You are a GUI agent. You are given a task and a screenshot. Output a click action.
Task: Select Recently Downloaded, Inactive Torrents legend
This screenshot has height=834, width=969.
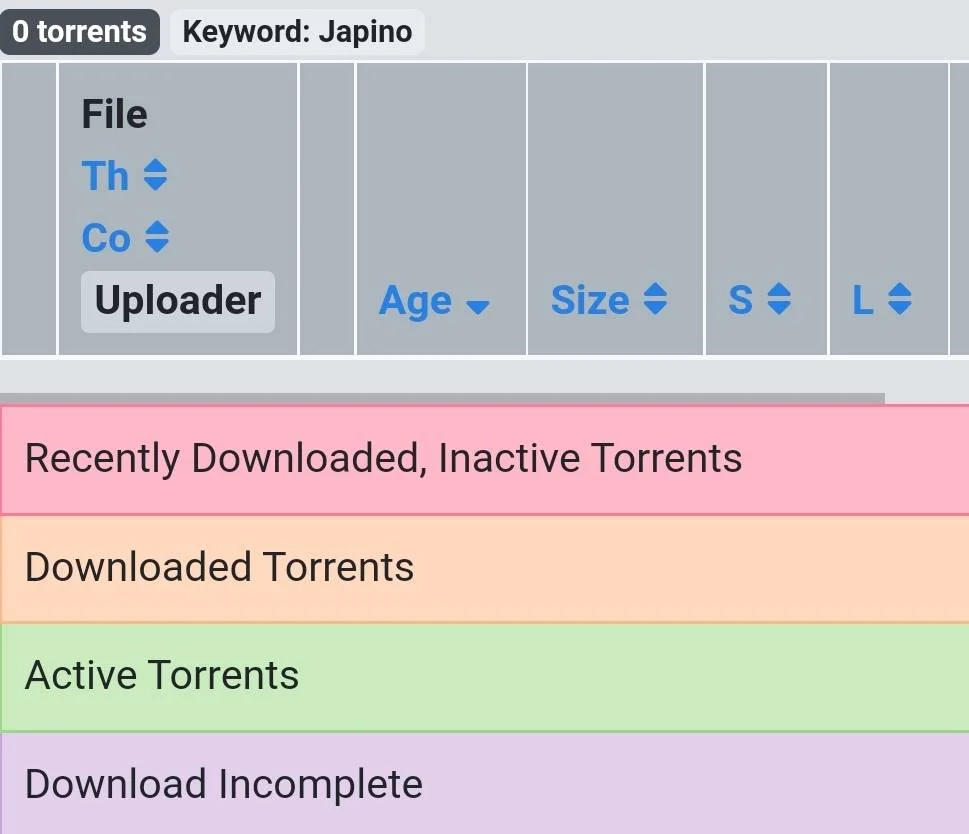click(484, 460)
